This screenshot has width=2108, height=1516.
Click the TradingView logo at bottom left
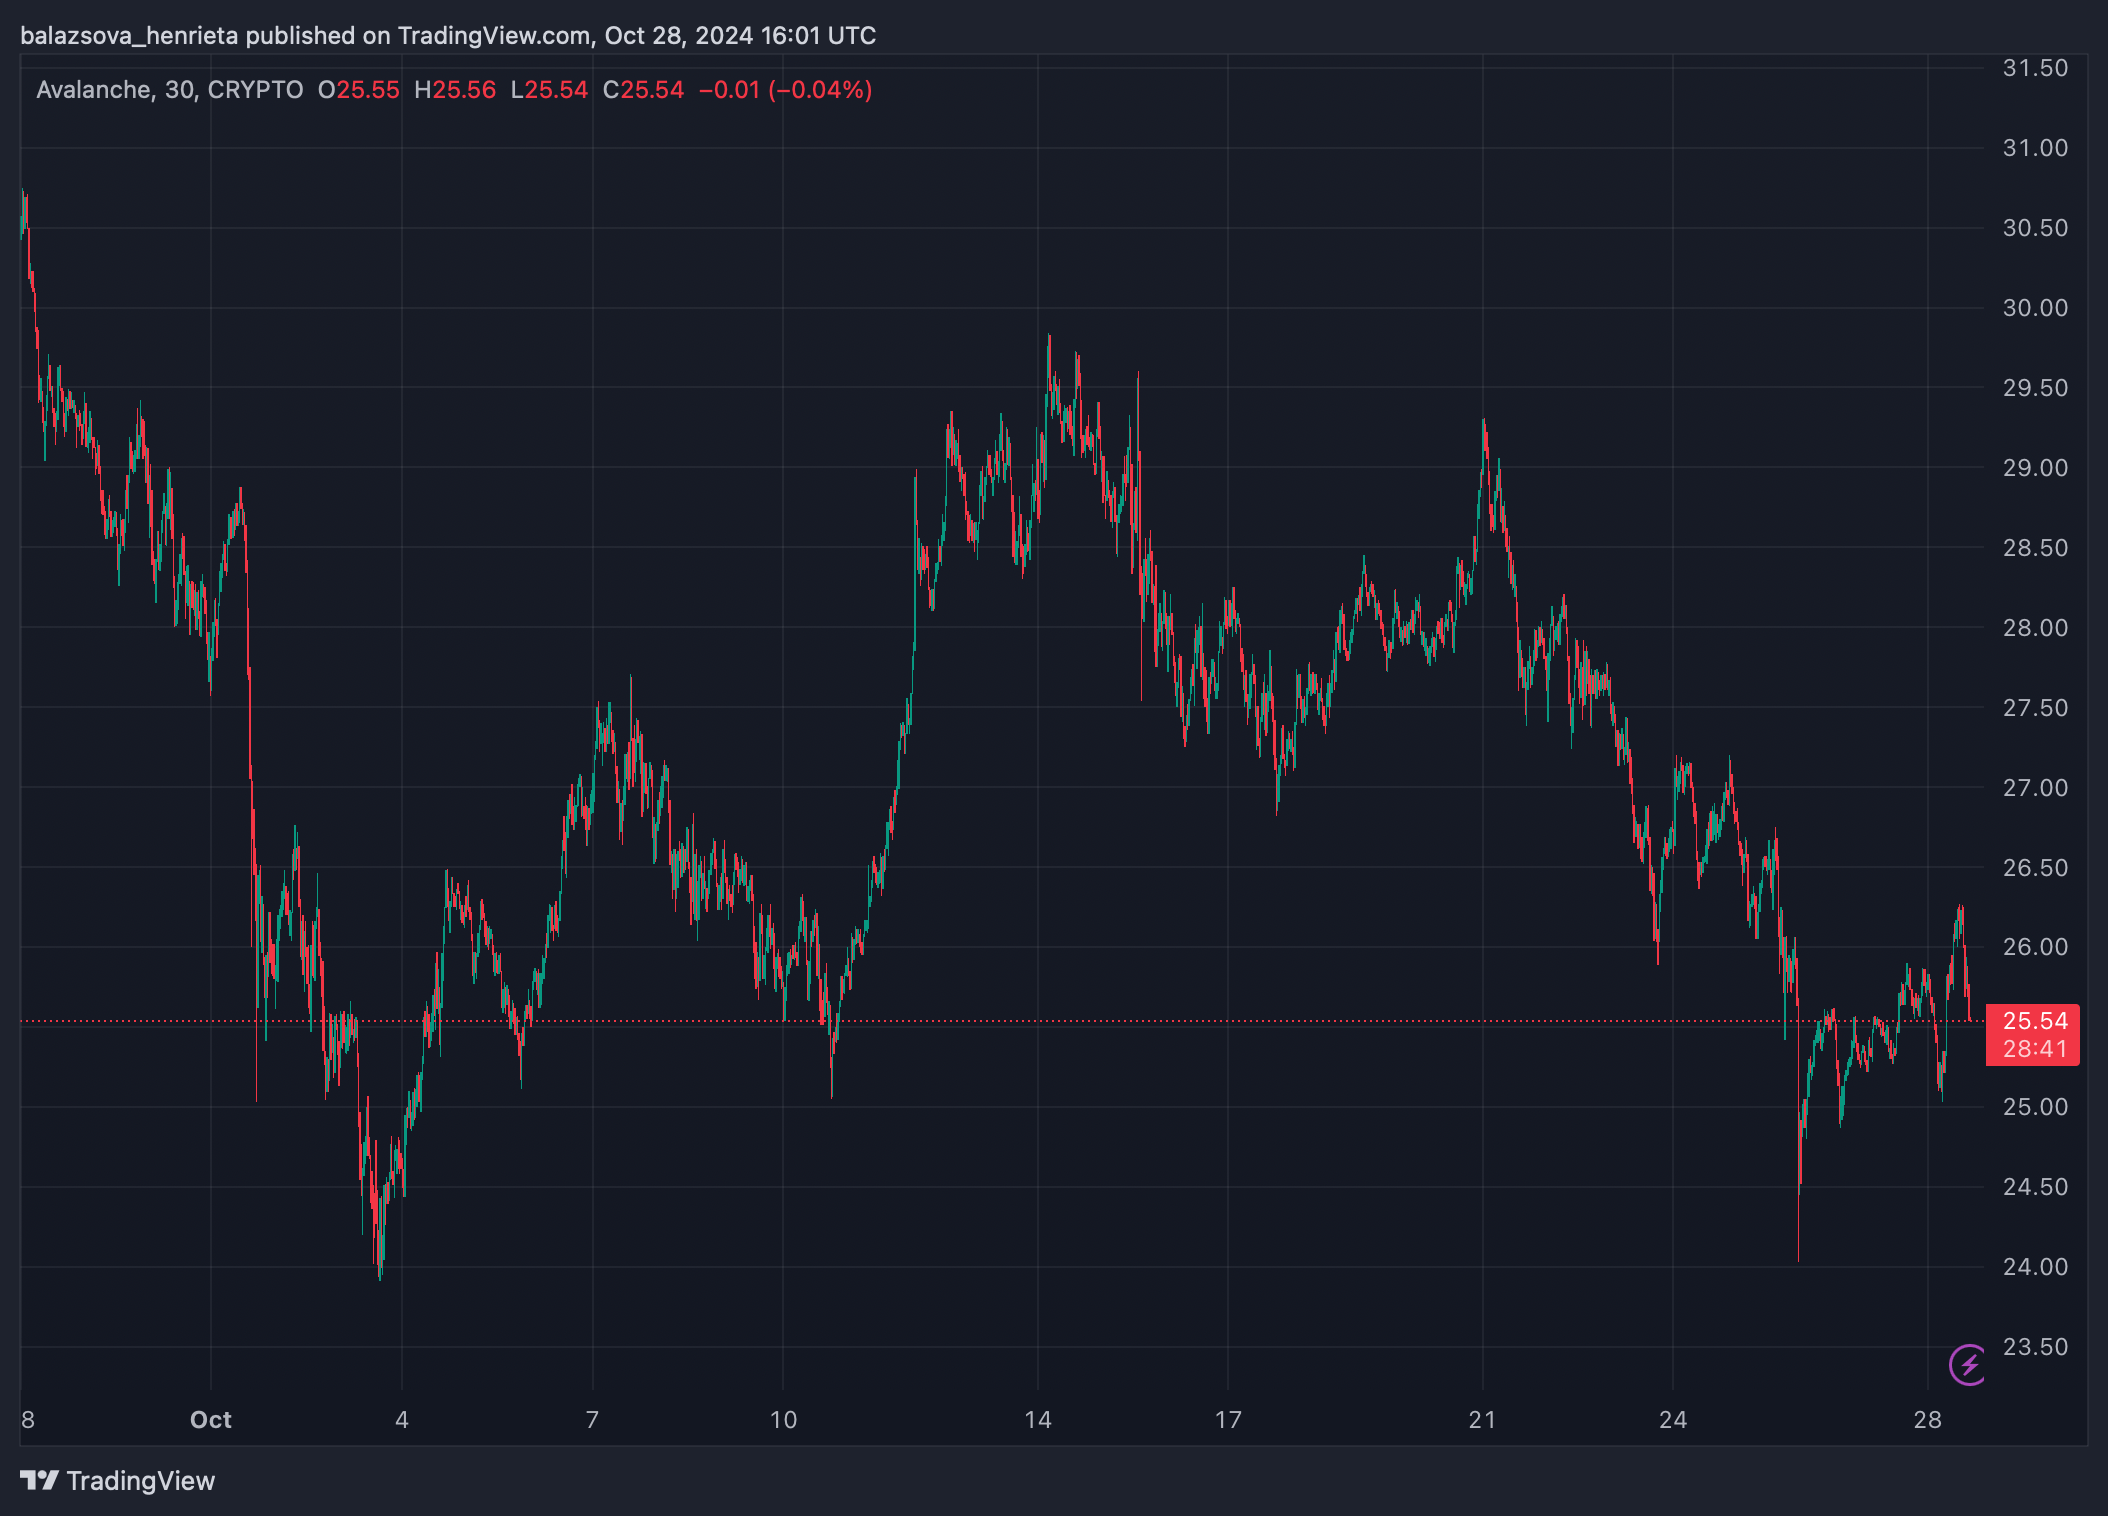point(118,1481)
